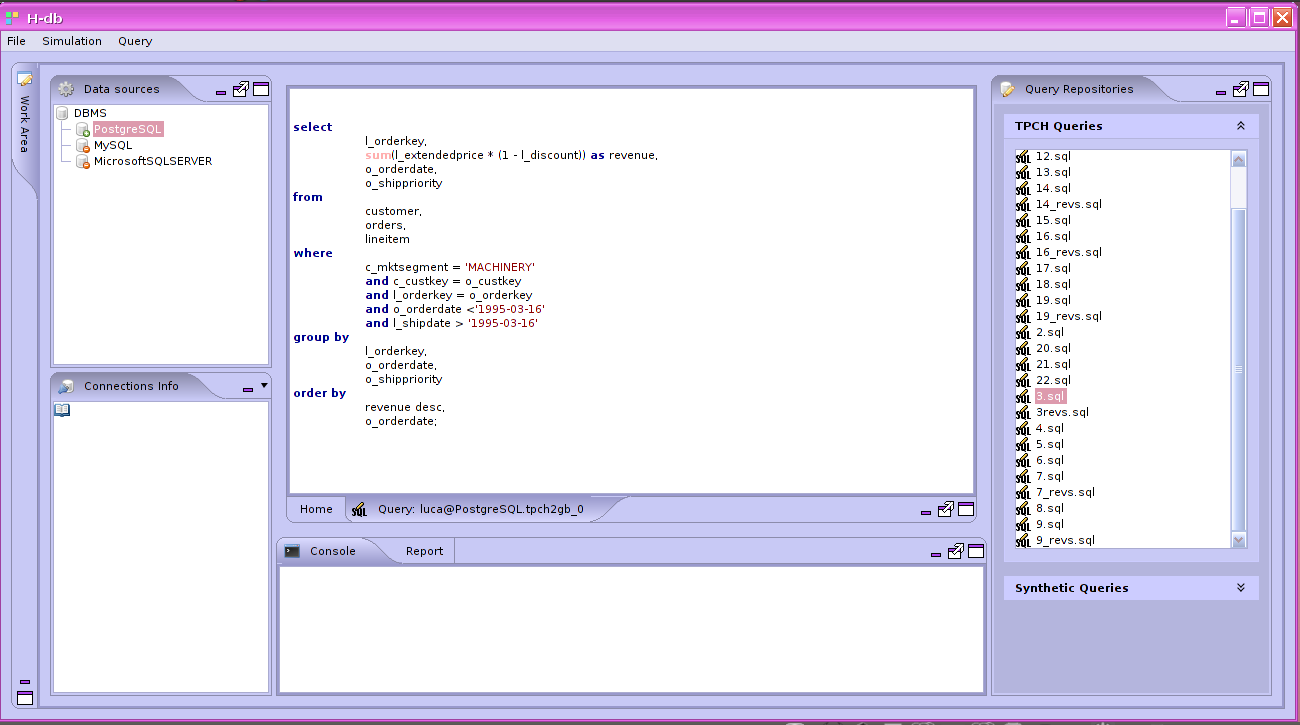Select the Connections Info tab
The height and width of the screenshot is (725, 1300).
tap(131, 386)
